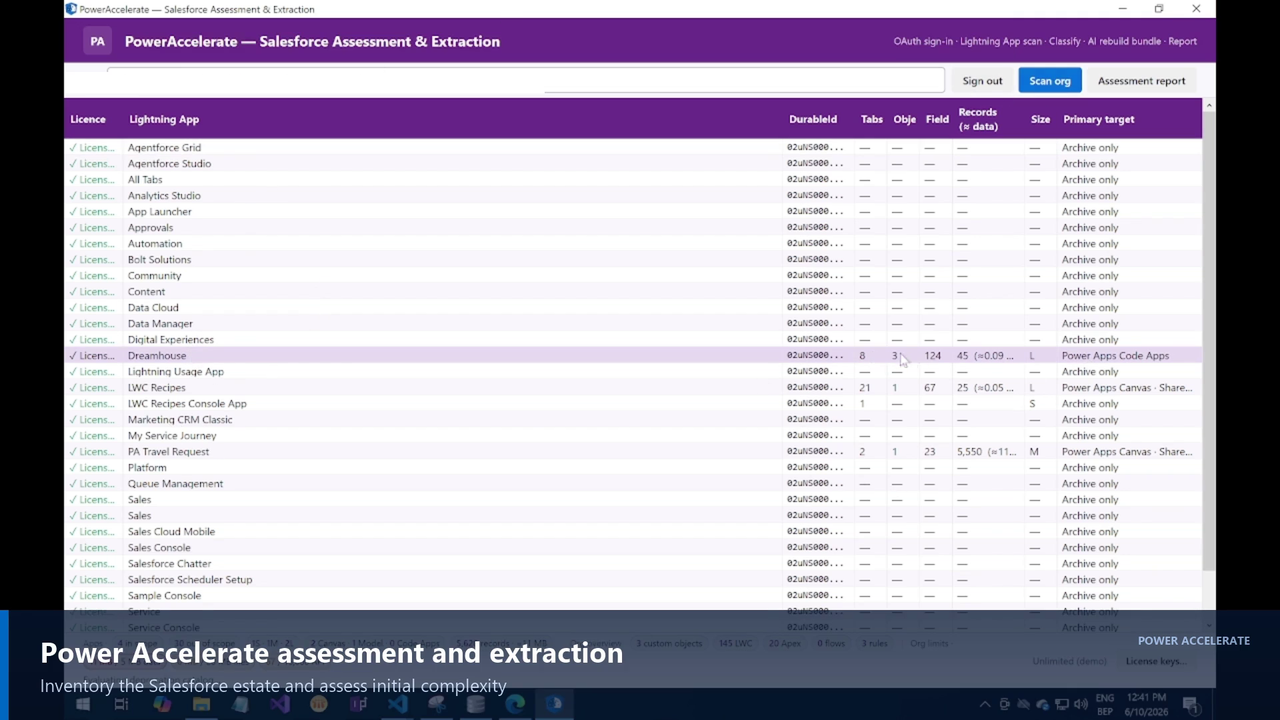Click the scrollbar up arrow of the app list

click(x=1208, y=105)
